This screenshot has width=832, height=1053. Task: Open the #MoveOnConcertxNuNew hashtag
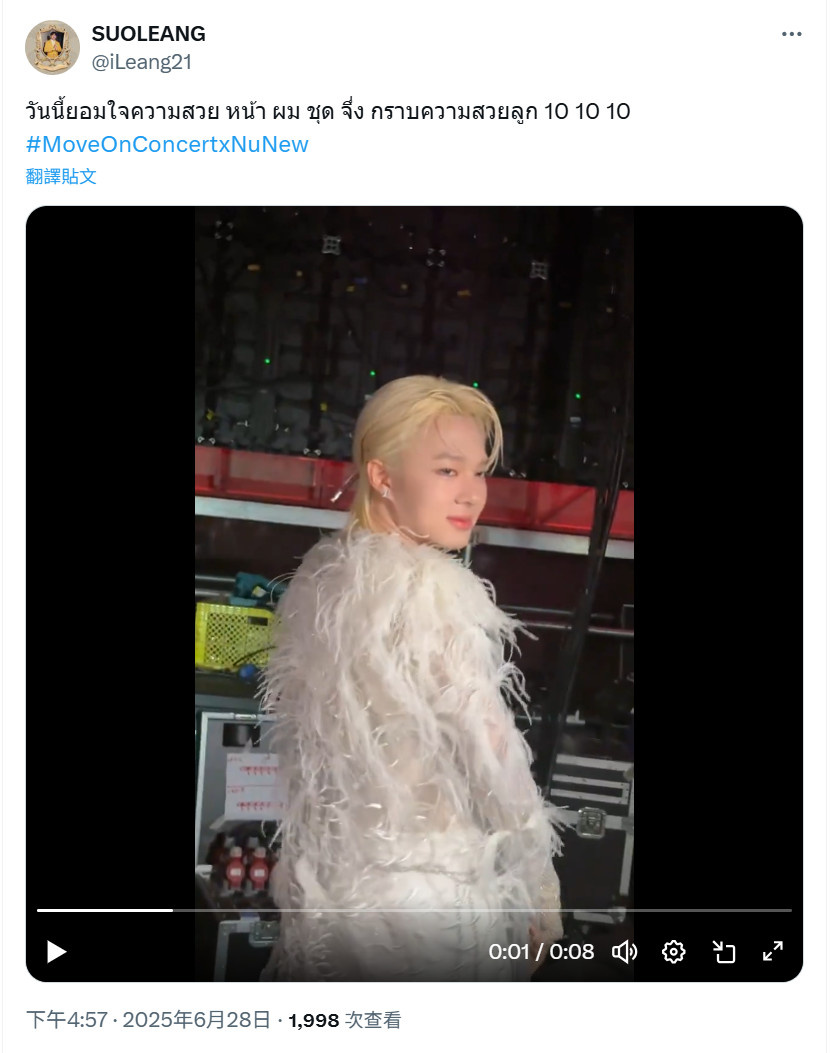[x=167, y=144]
